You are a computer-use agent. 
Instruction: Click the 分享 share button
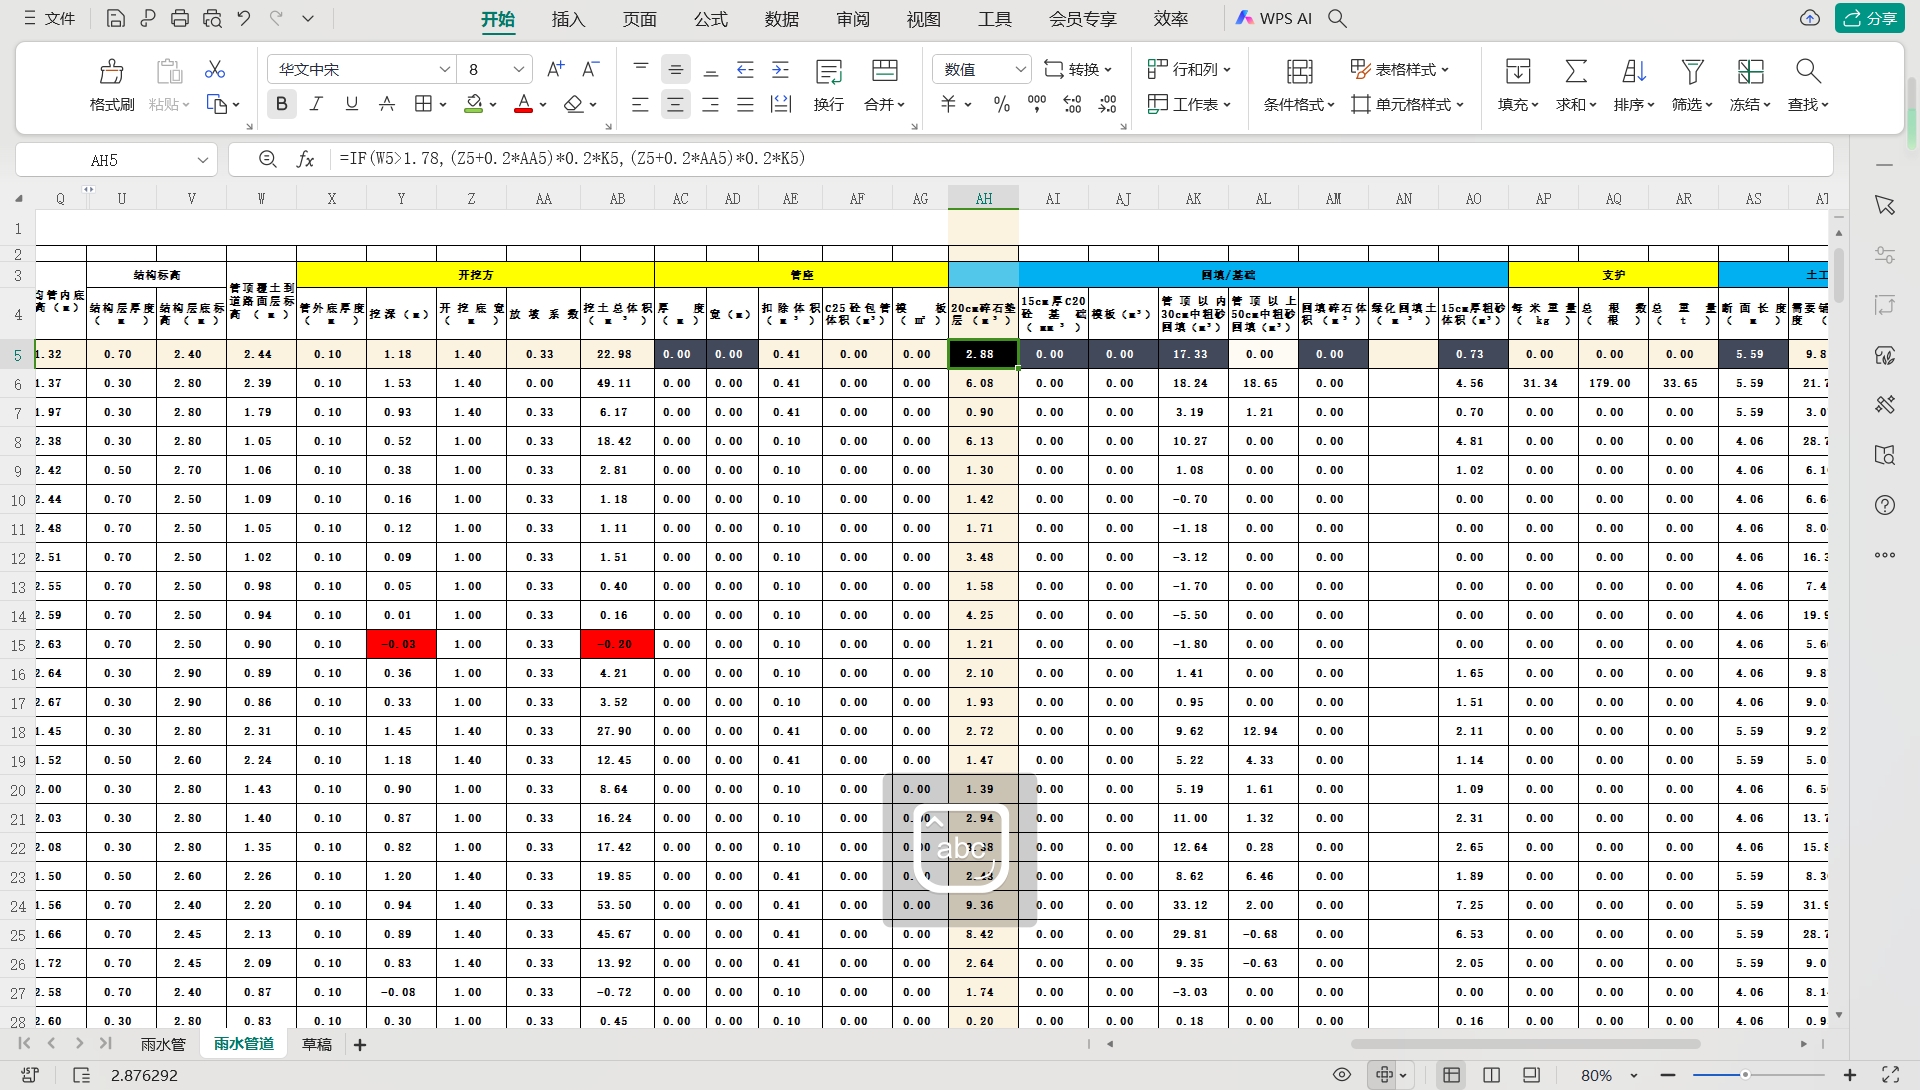[x=1870, y=18]
